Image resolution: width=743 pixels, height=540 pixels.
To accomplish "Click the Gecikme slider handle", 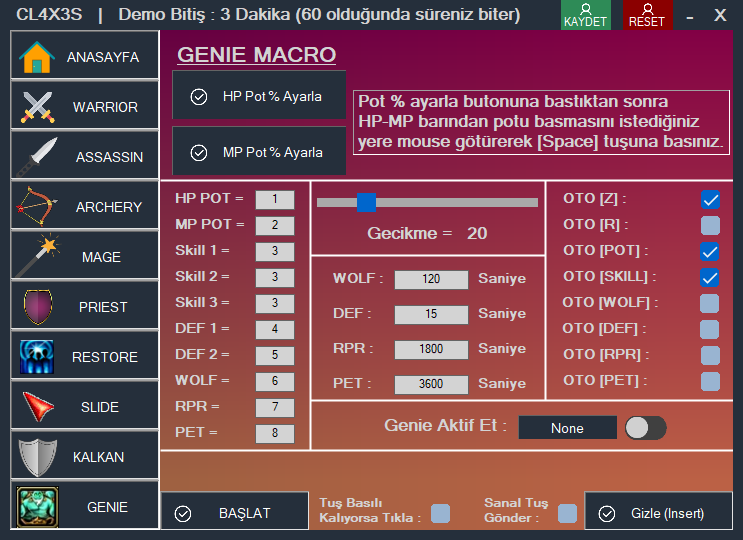I will [366, 202].
